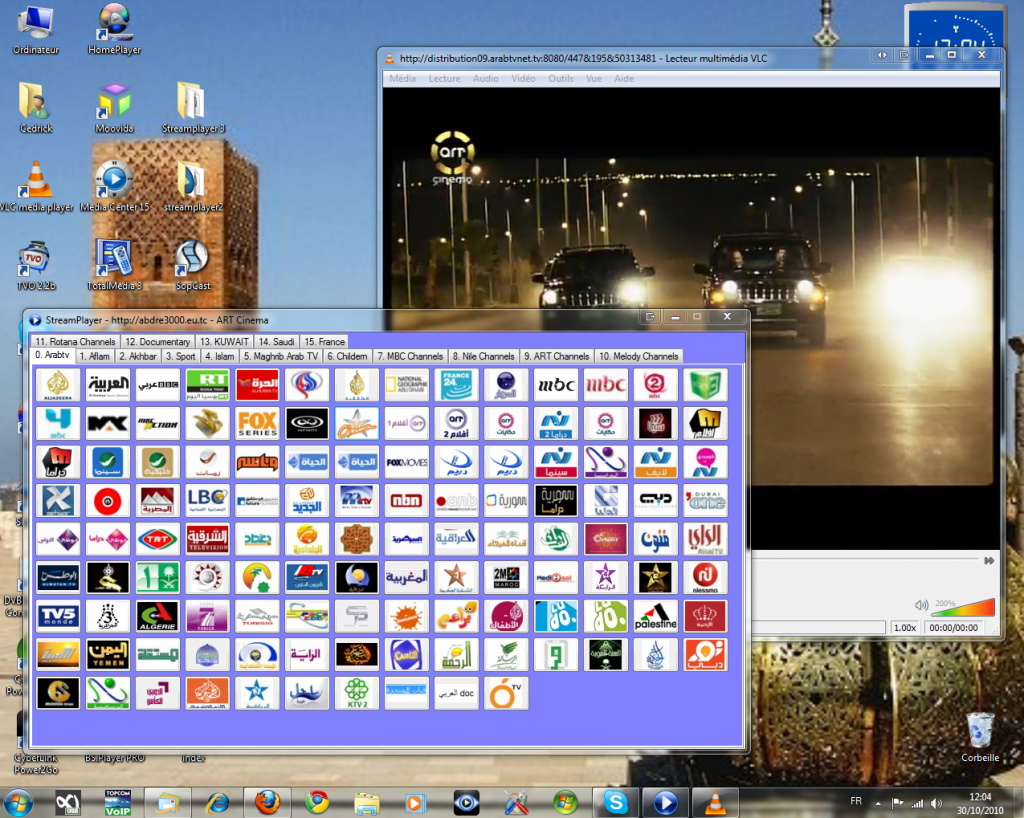Select the RT Arabic channel icon
The height and width of the screenshot is (818, 1024).
[208, 385]
